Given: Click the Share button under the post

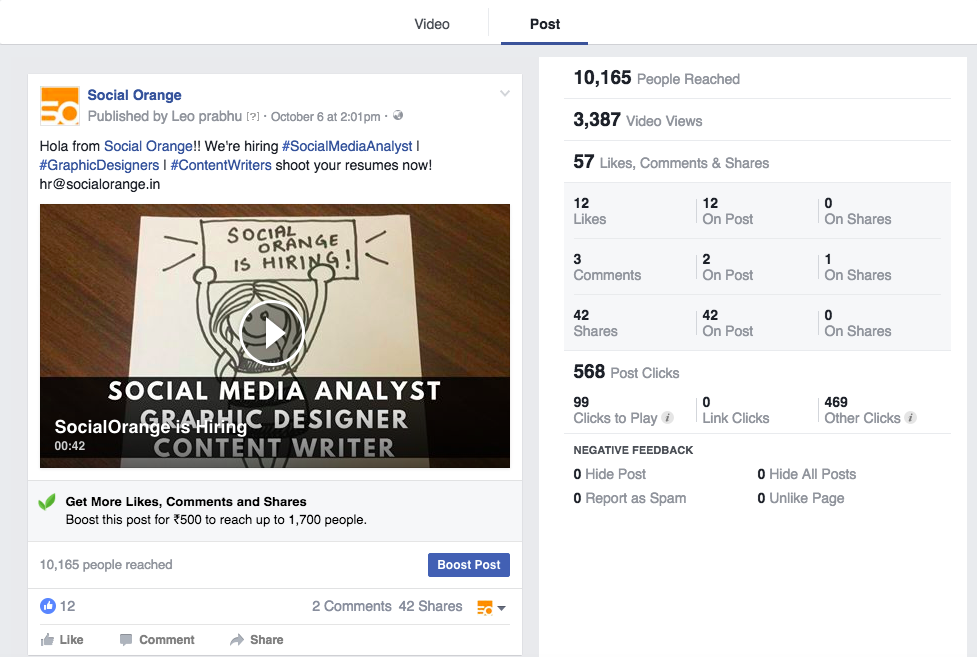Looking at the screenshot, I should coord(257,640).
